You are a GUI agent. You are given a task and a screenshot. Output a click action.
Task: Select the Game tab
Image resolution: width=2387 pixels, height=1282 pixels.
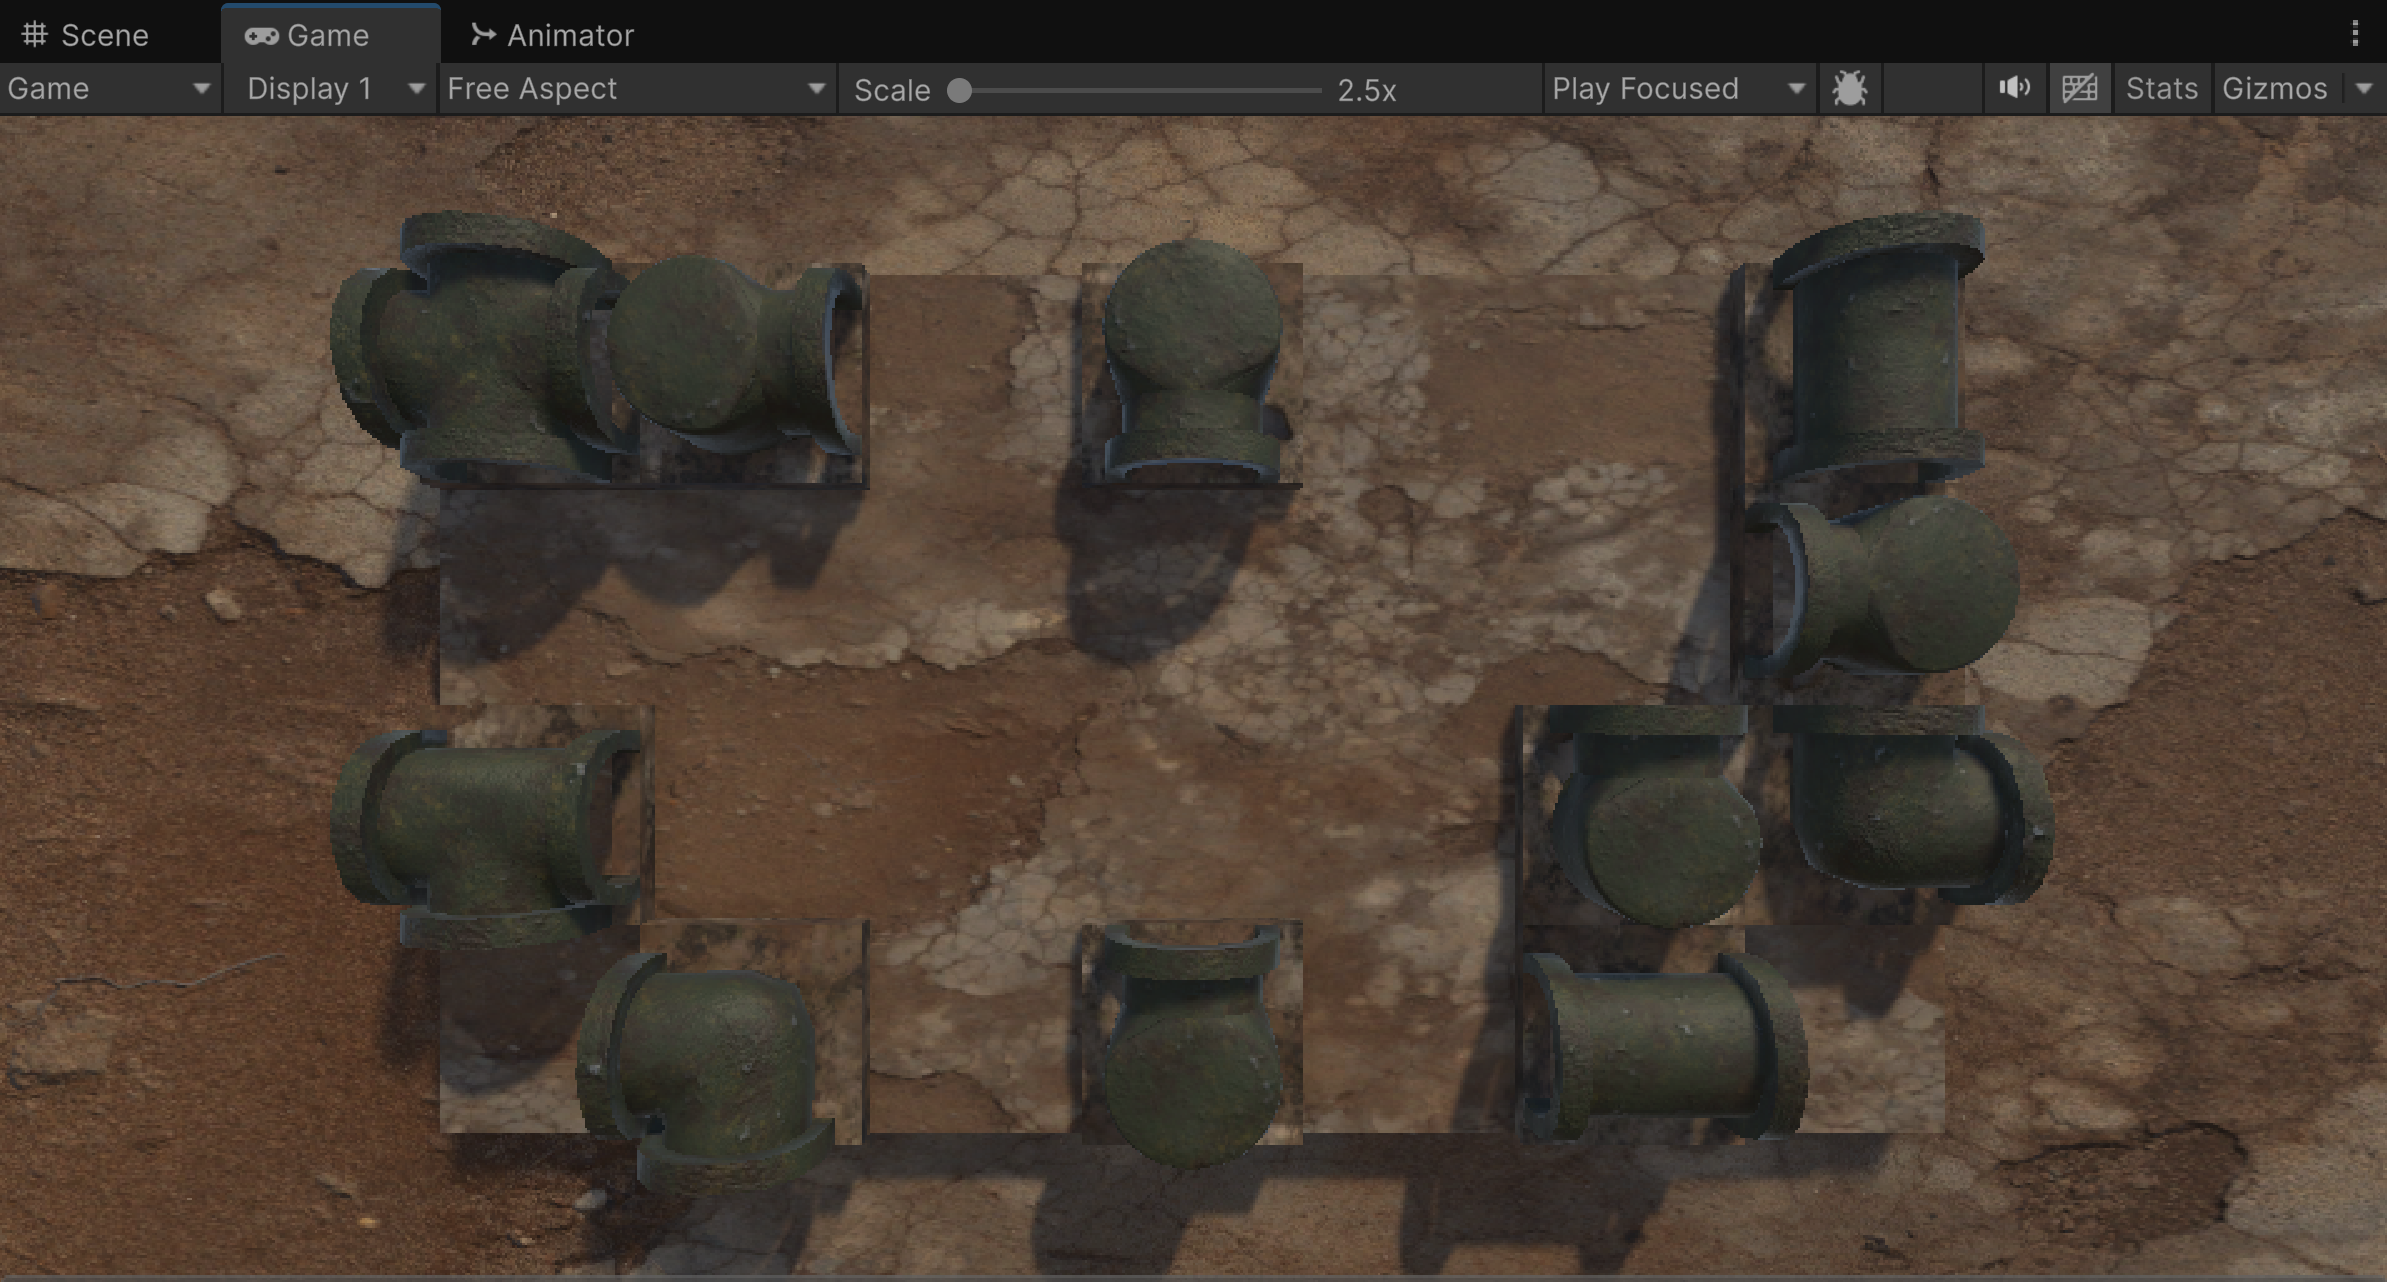[330, 35]
